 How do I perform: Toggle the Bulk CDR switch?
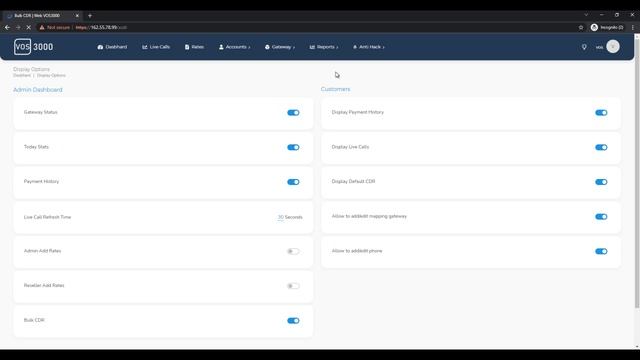coord(293,321)
